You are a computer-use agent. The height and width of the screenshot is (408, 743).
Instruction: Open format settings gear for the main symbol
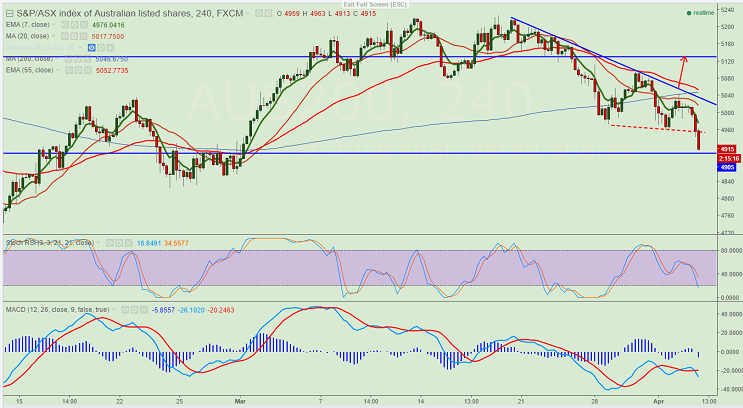pyautogui.click(x=268, y=13)
